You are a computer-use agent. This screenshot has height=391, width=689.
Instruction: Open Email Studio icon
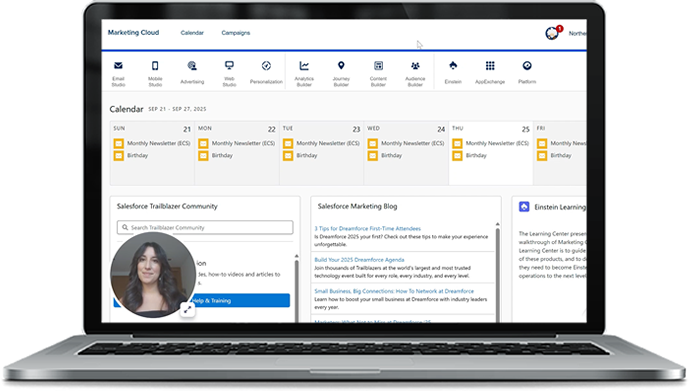click(118, 66)
